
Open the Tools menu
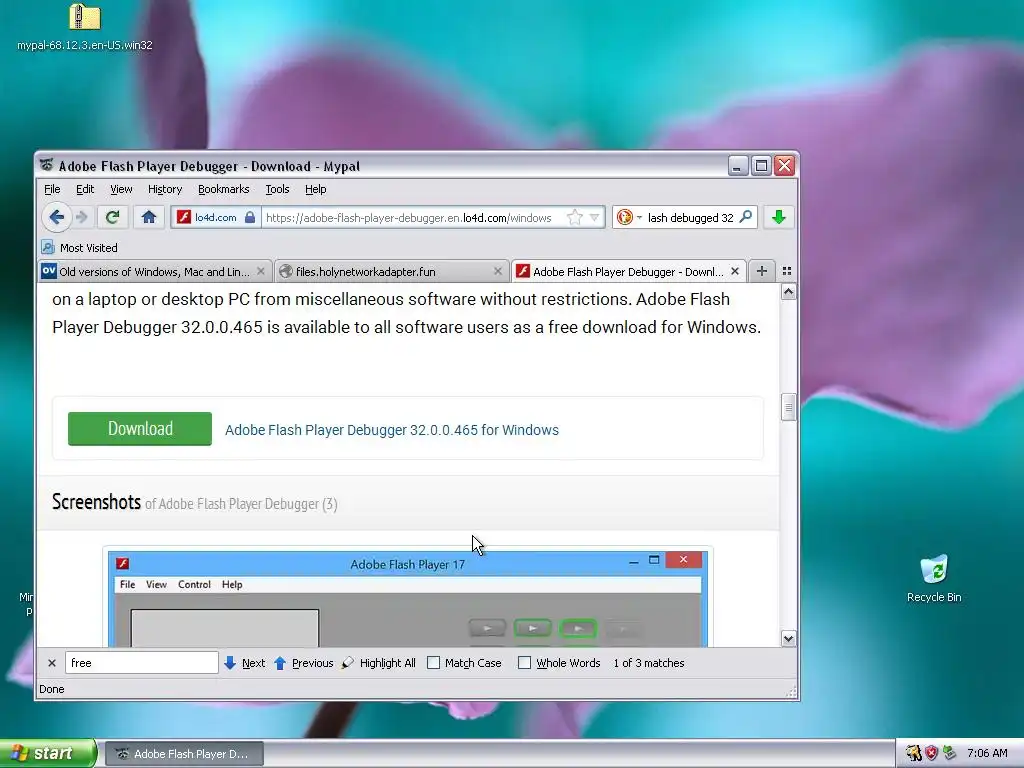coord(277,189)
